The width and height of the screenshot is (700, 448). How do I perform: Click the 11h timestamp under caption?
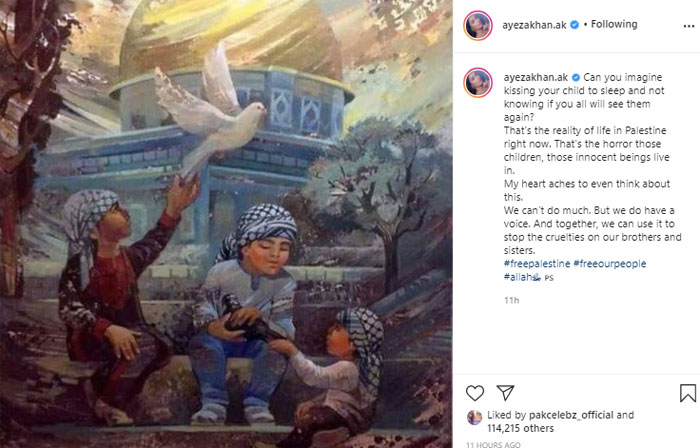pos(512,300)
